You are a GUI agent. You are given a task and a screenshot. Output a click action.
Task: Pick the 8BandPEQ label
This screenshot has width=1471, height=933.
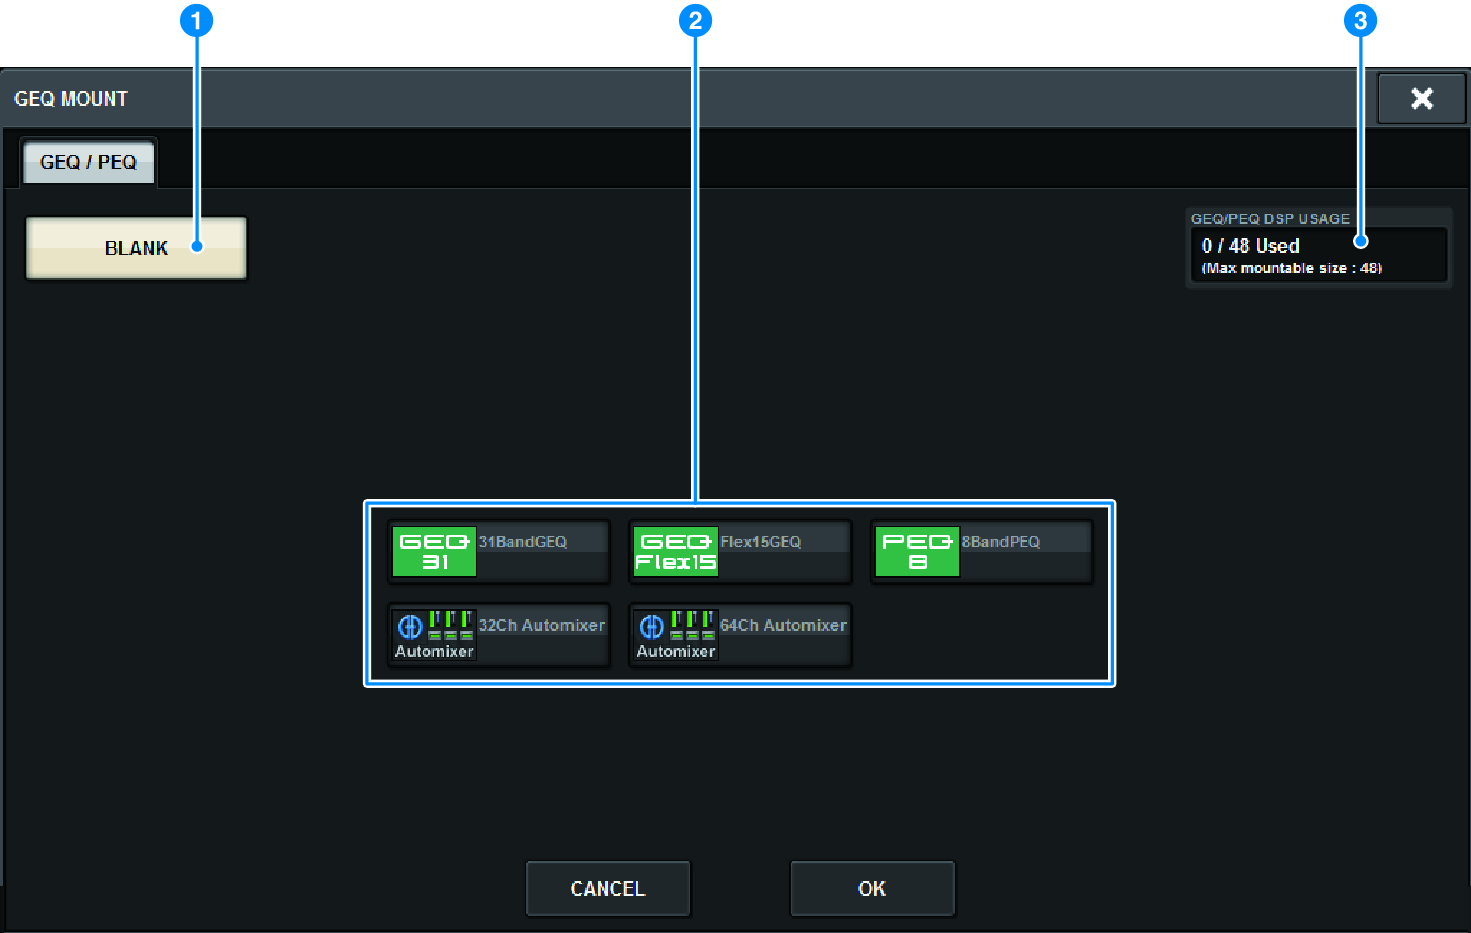[x=1001, y=542]
